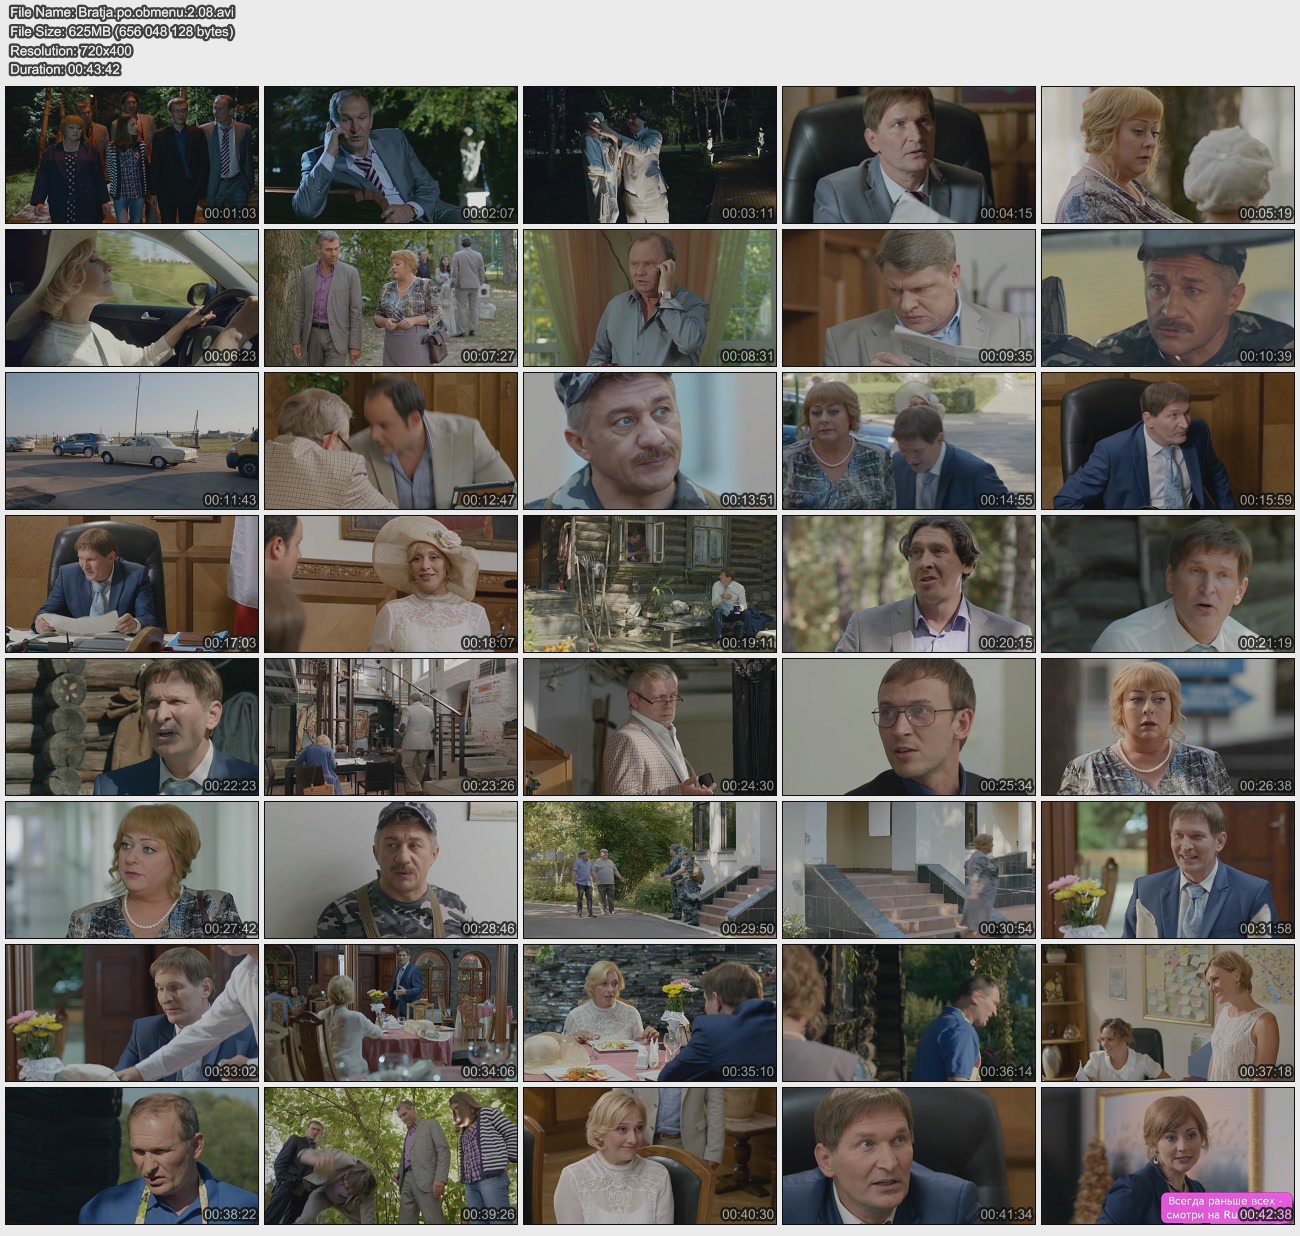Open the woman in sun hat frame at 00:18:07
Screen dimensions: 1300x1236
pos(391,584)
